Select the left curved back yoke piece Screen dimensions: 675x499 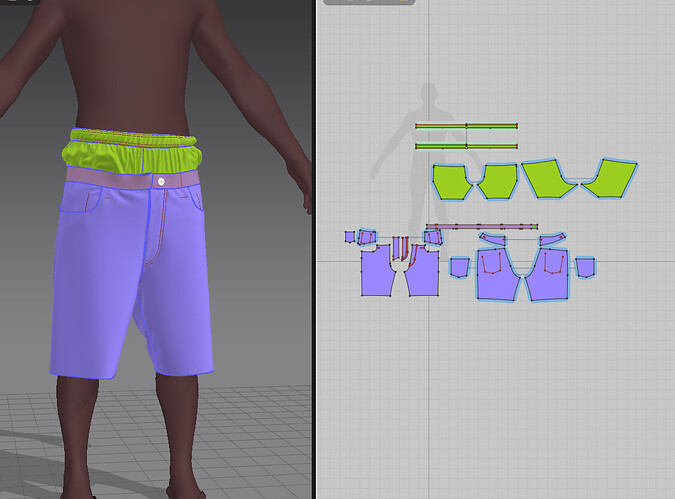pos(493,239)
